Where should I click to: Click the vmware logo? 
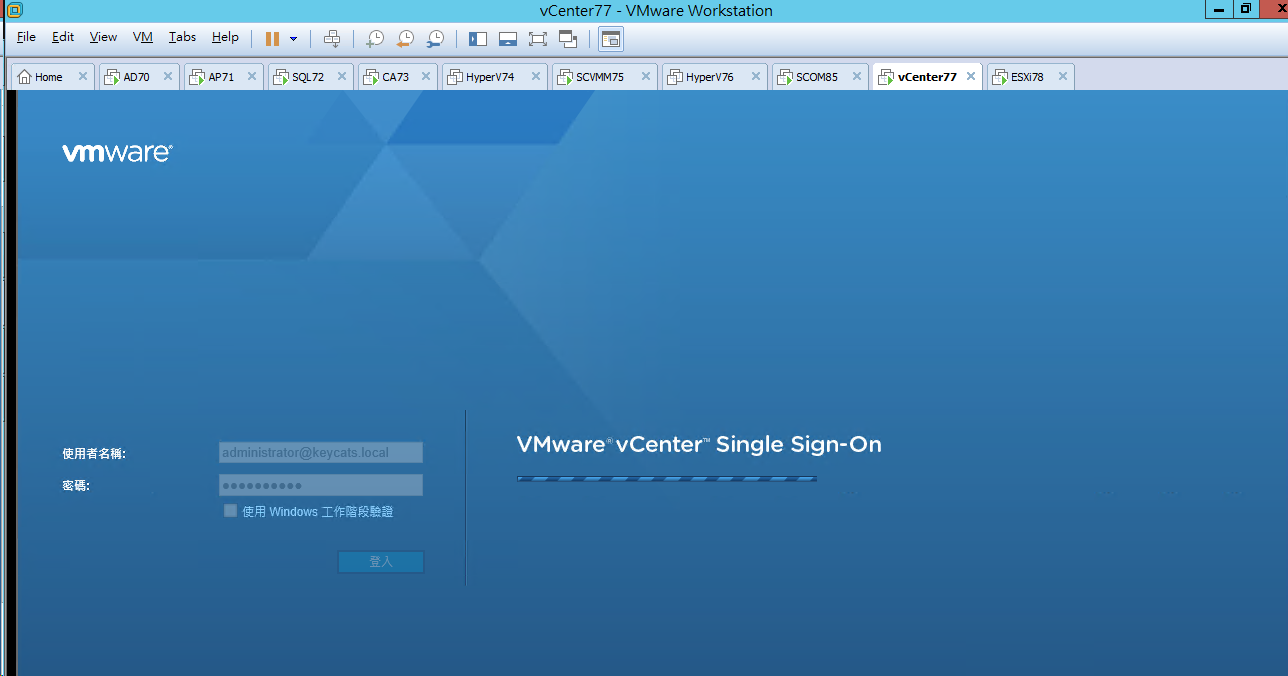[x=117, y=153]
